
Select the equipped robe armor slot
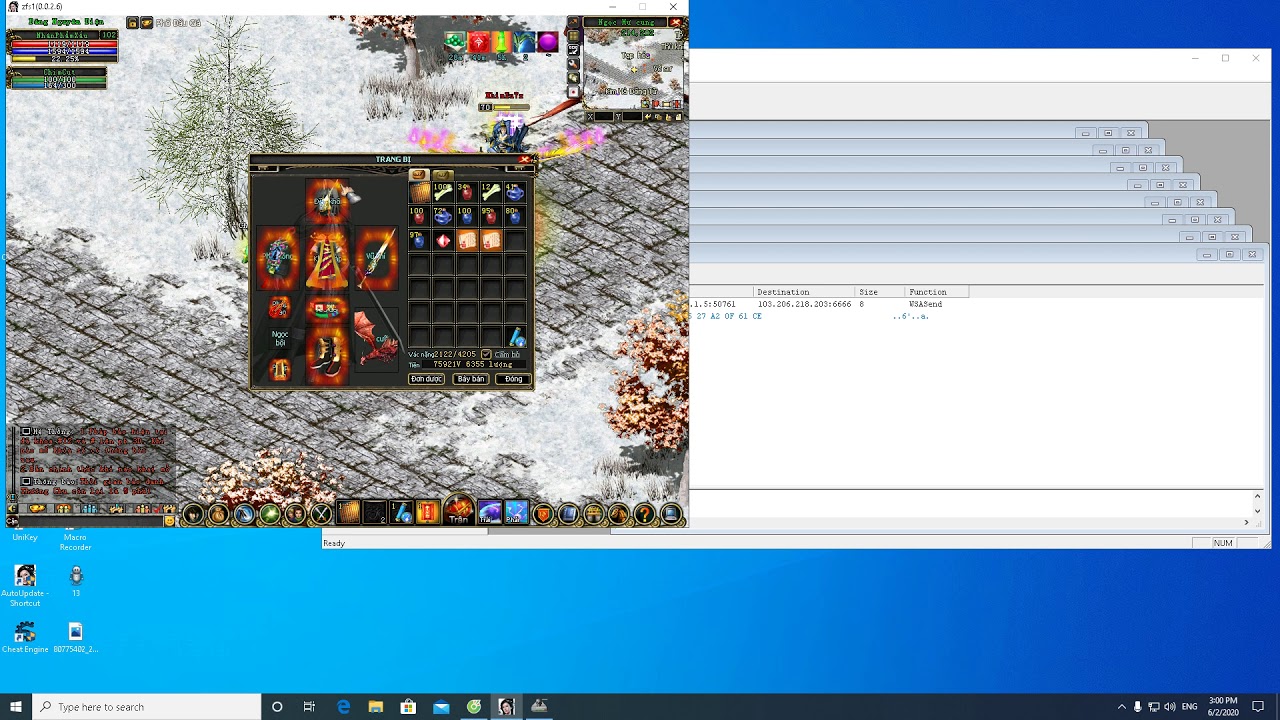pyautogui.click(x=327, y=259)
